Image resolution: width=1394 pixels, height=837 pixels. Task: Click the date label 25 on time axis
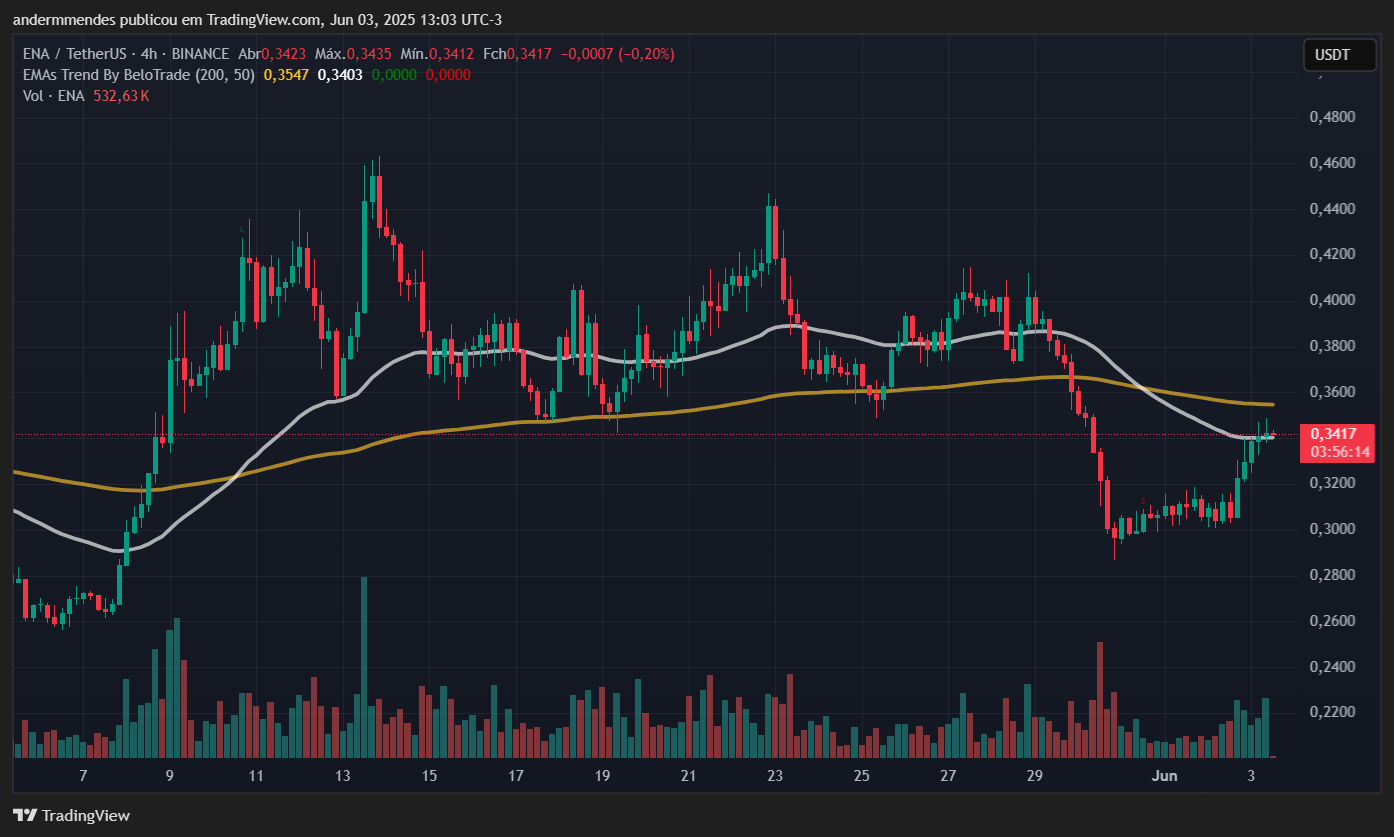pos(861,776)
